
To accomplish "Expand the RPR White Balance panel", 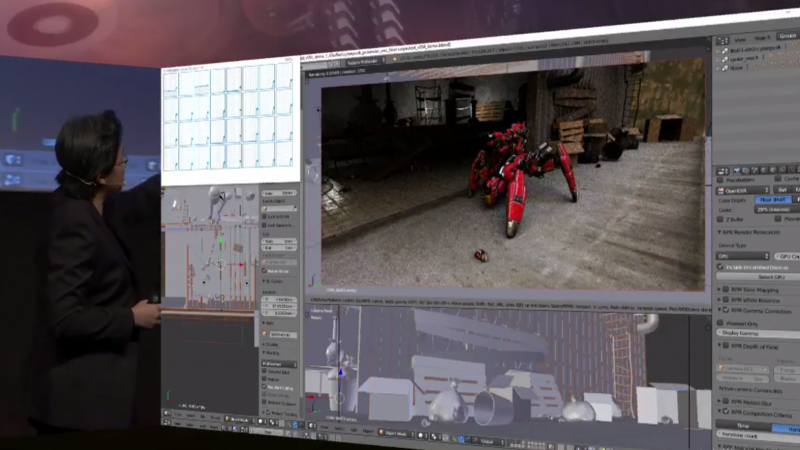I will (x=757, y=300).
